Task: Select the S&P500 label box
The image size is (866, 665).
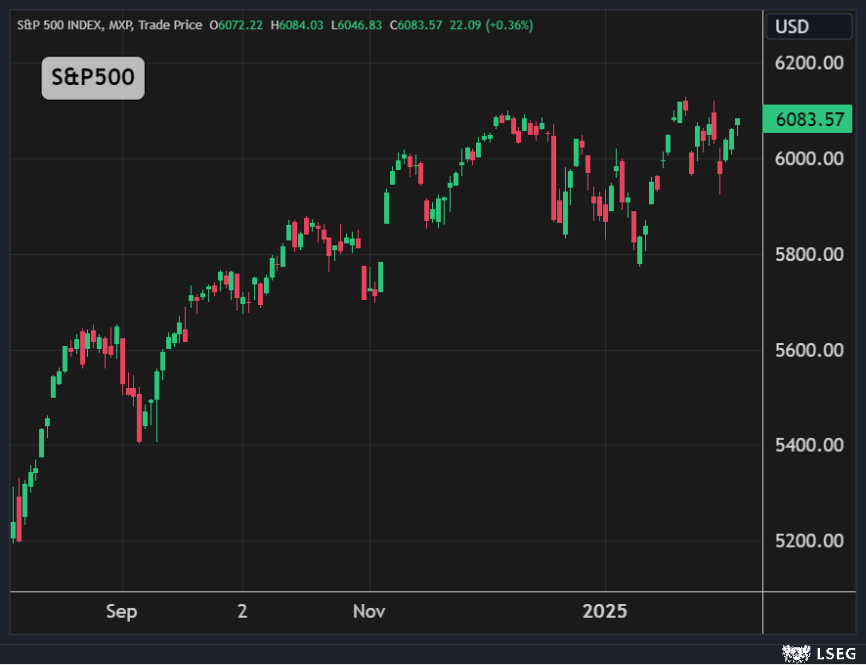Action: point(93,78)
